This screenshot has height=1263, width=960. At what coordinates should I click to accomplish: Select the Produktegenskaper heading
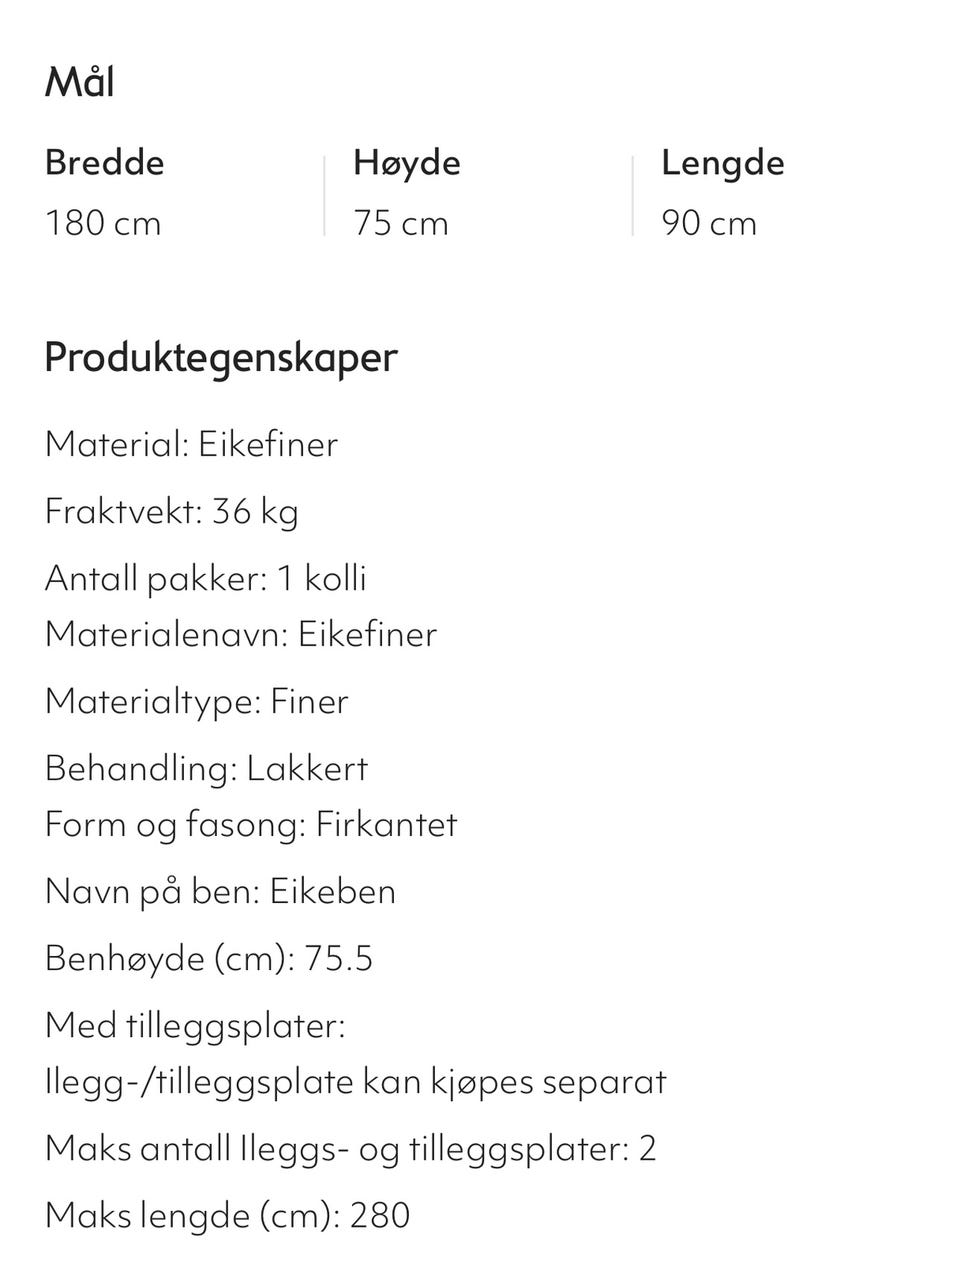click(221, 358)
